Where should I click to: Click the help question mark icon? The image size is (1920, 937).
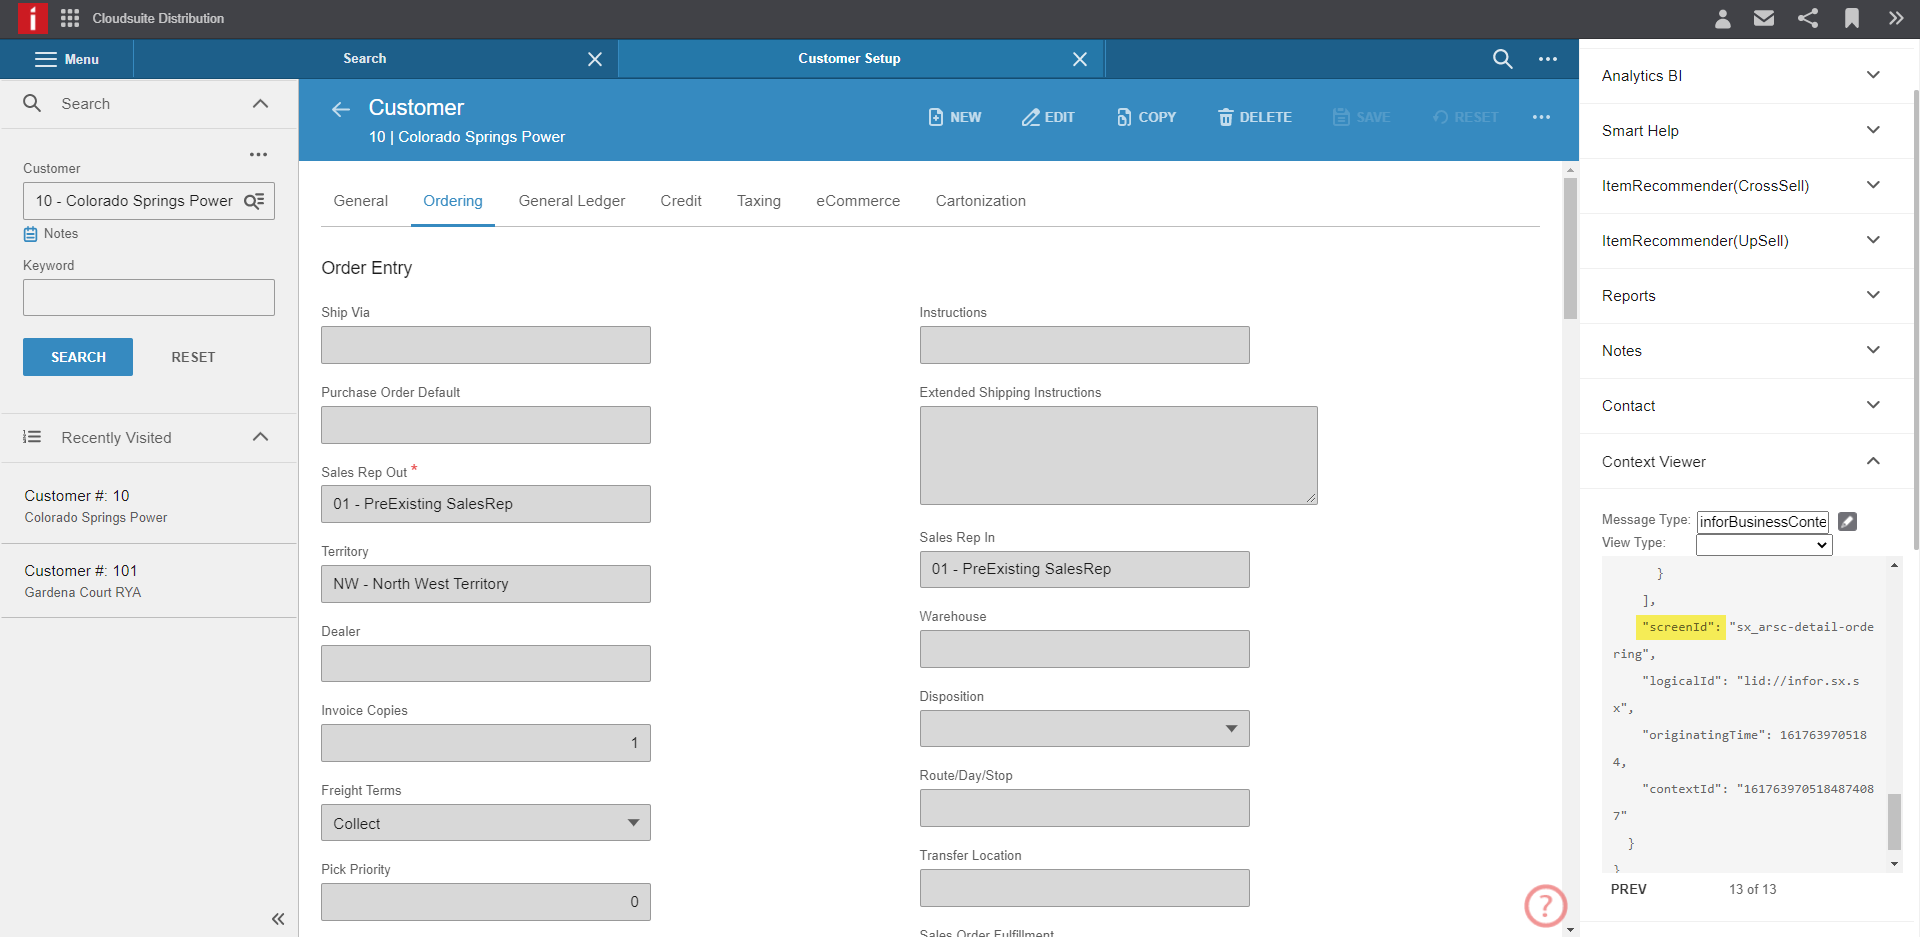point(1545,906)
